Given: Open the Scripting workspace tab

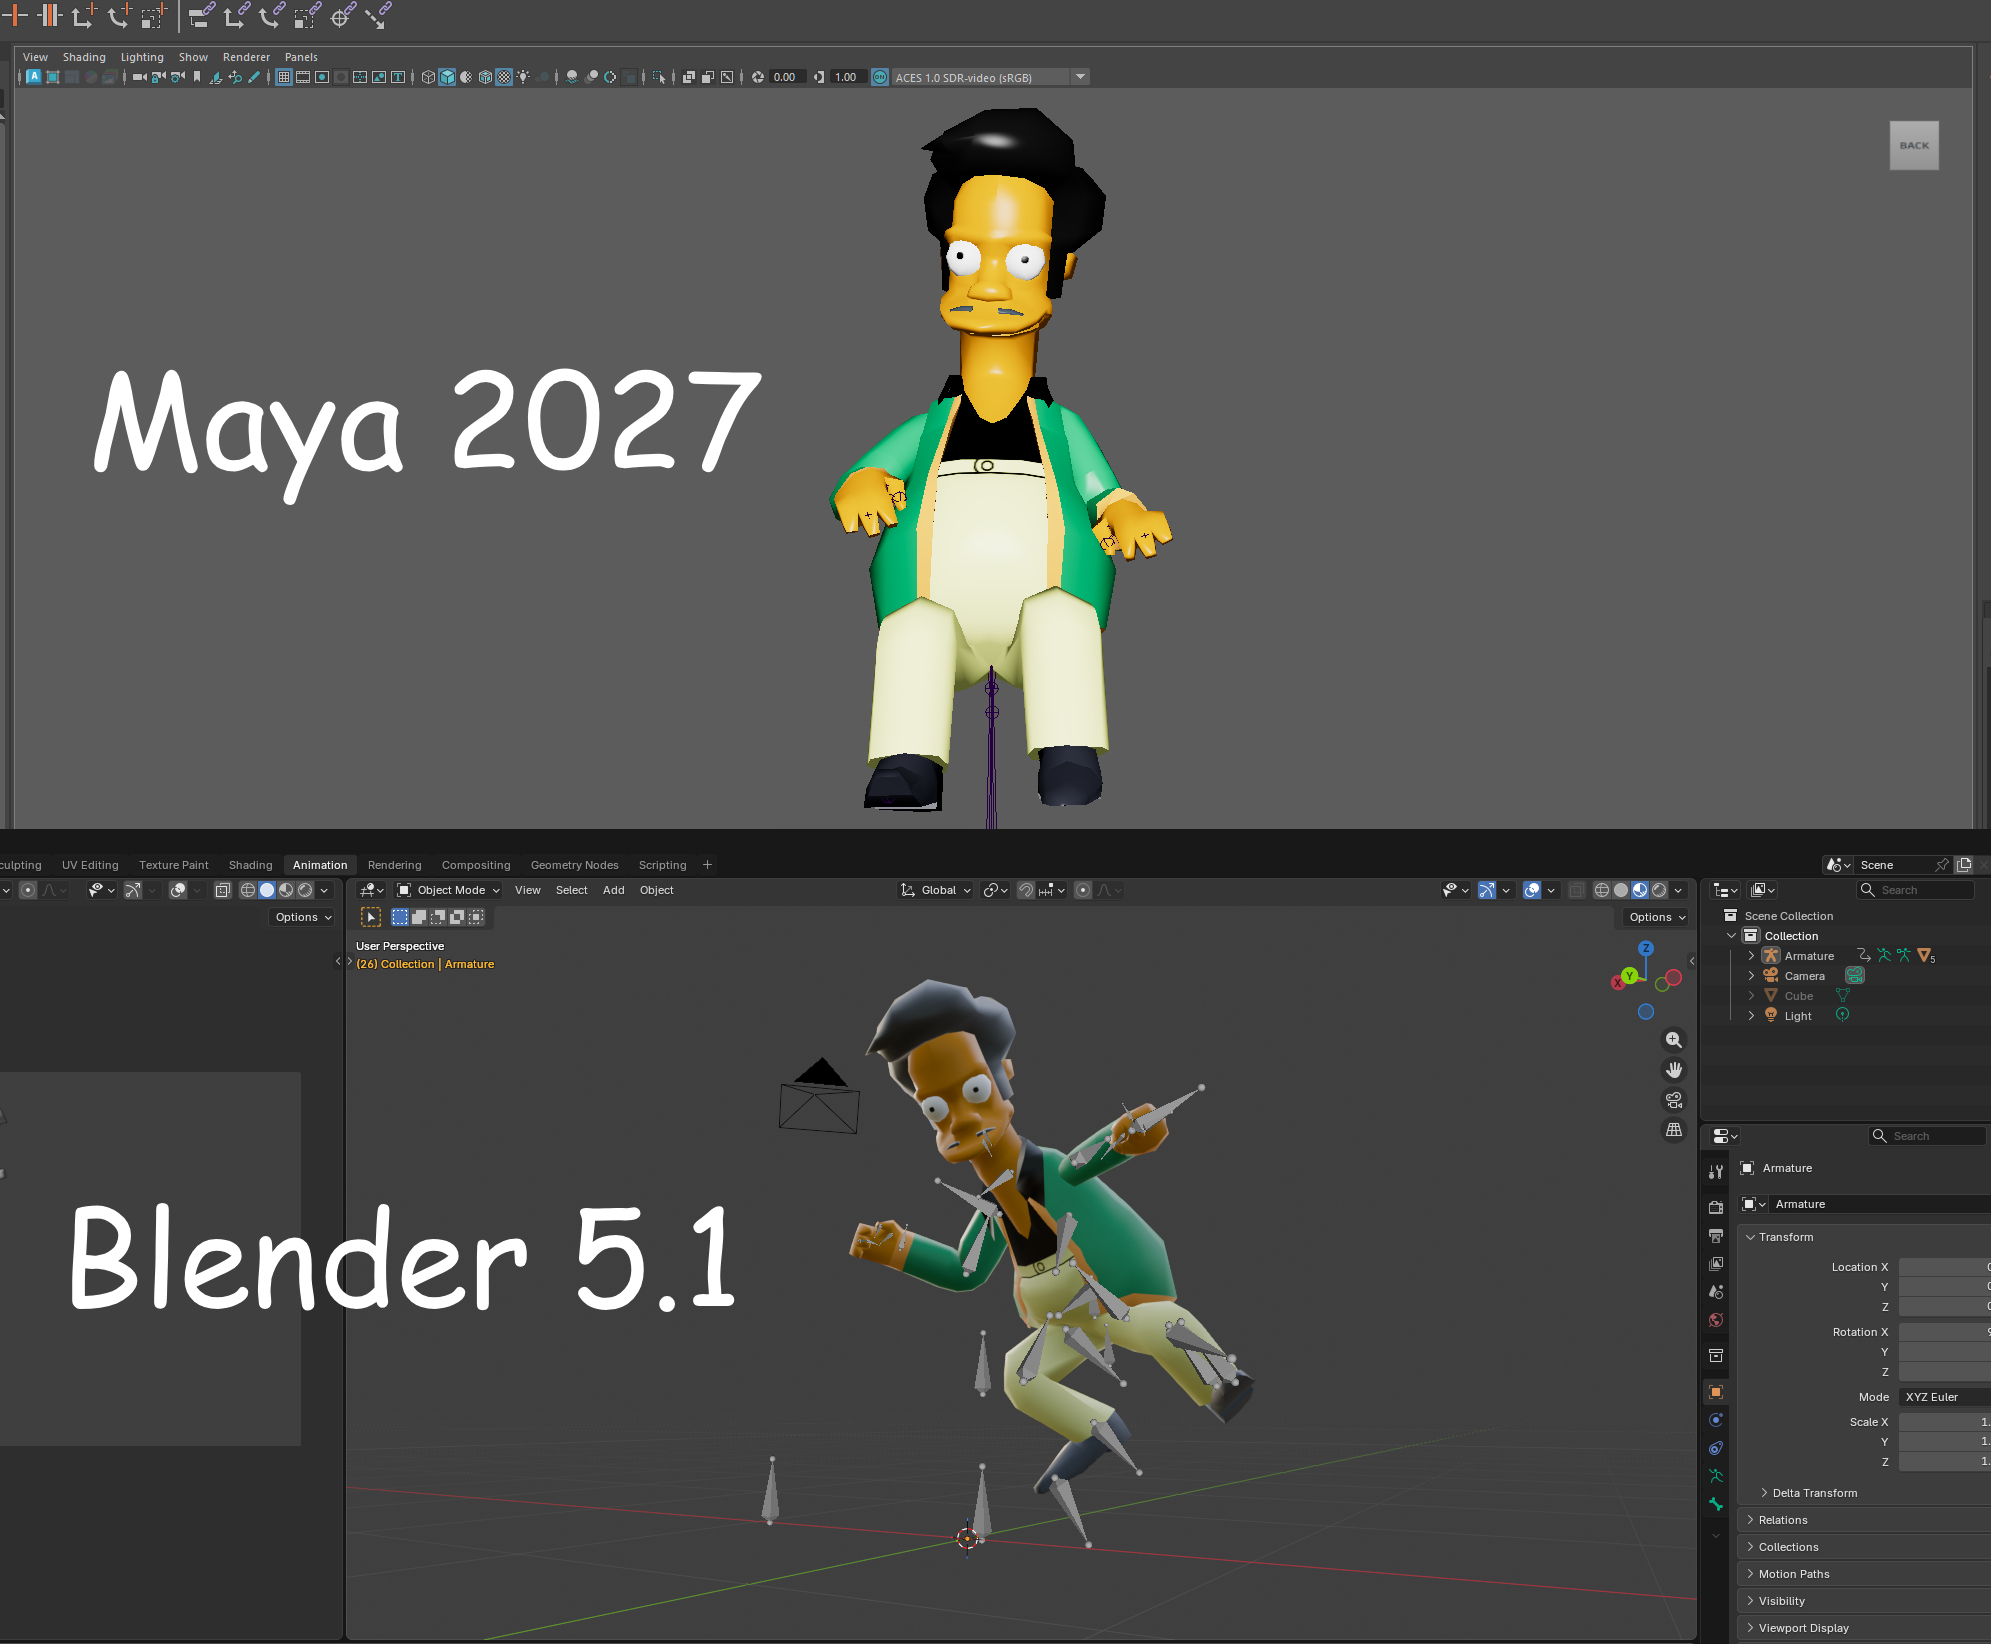Looking at the screenshot, I should point(662,865).
